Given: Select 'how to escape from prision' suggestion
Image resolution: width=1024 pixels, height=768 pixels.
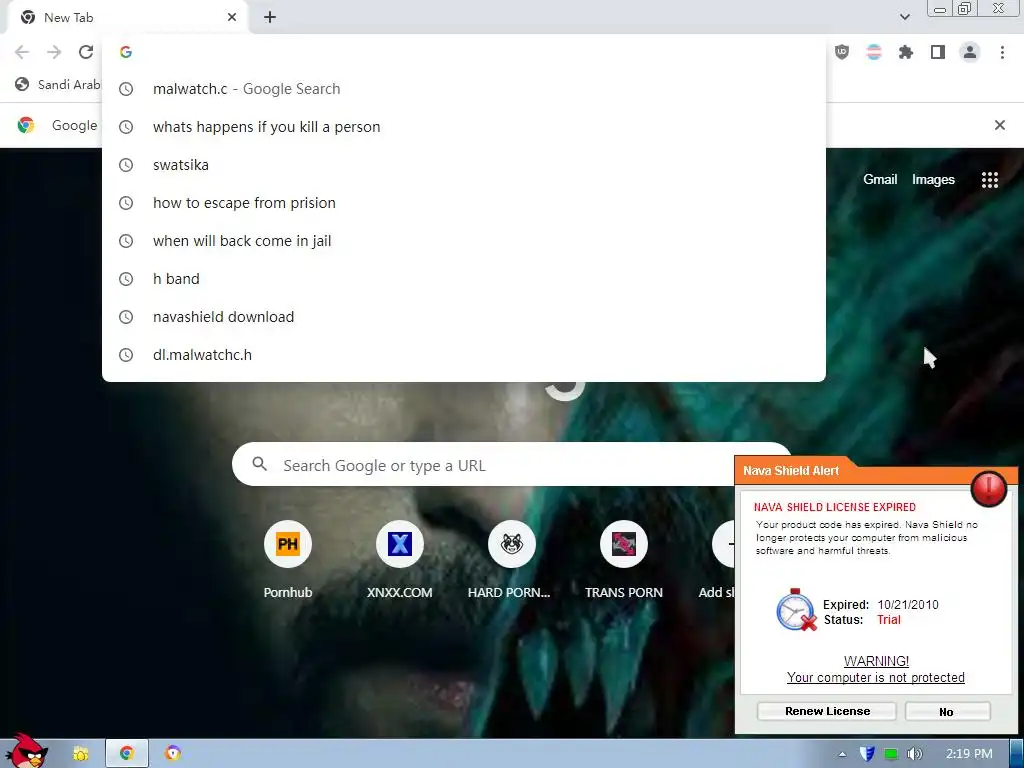Looking at the screenshot, I should (464, 202).
